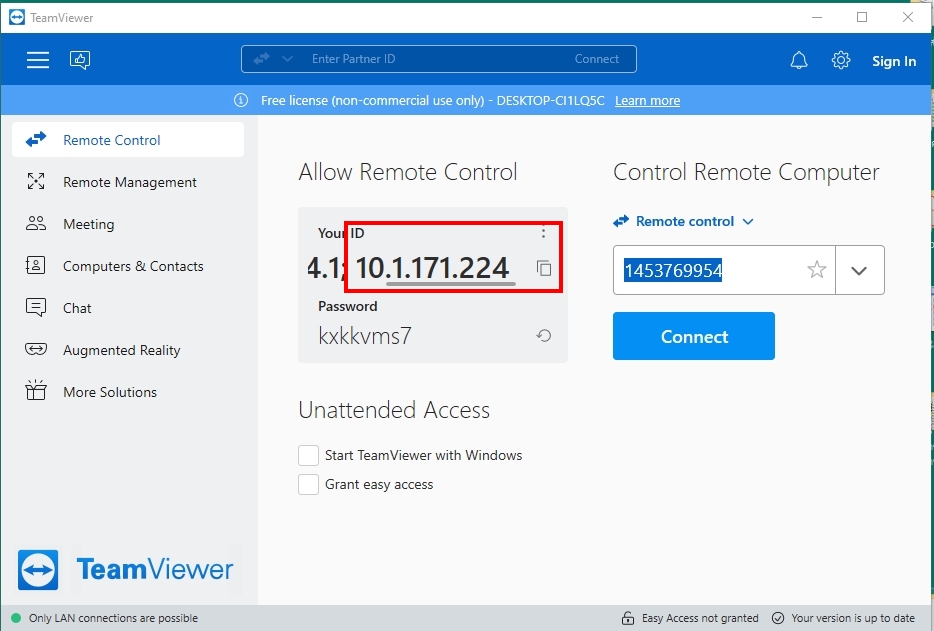Click the version checkmark icon
The image size is (934, 631).
[778, 618]
